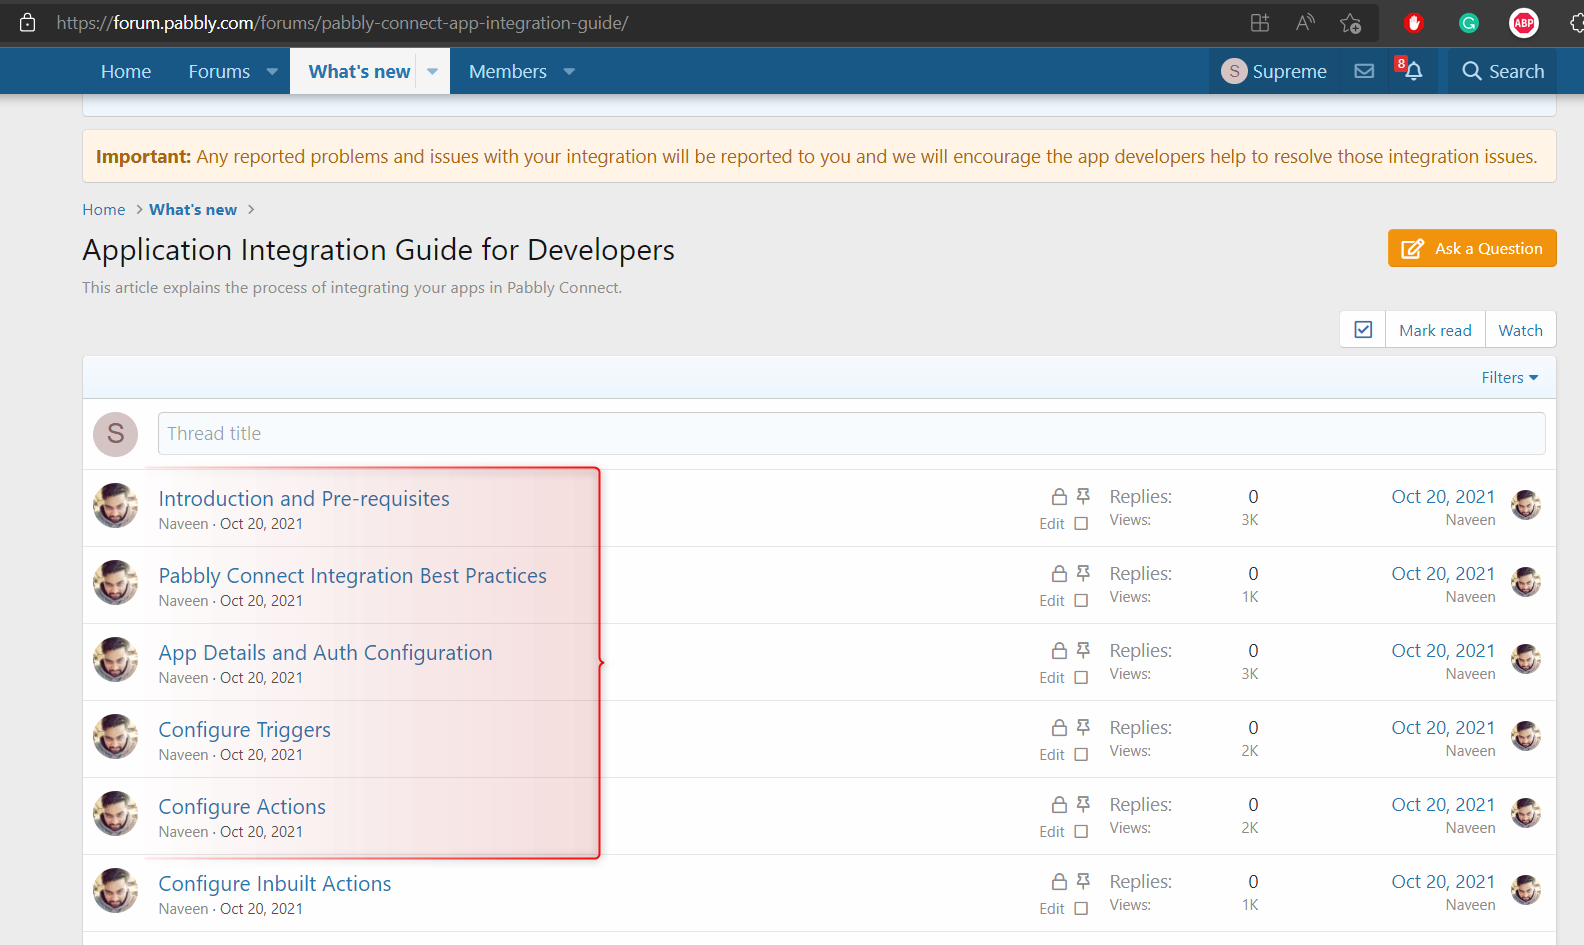
Task: Open the Configure Actions thread
Action: 242,806
